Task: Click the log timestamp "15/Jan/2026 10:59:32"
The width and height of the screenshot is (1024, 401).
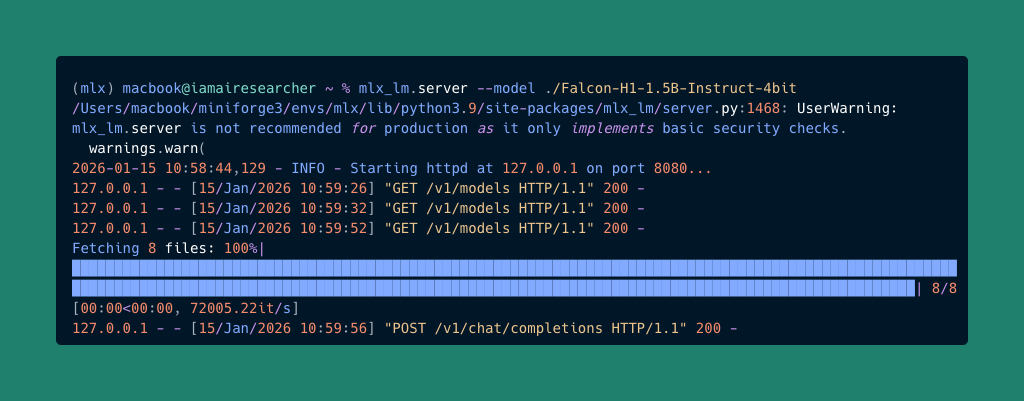Action: tap(282, 208)
